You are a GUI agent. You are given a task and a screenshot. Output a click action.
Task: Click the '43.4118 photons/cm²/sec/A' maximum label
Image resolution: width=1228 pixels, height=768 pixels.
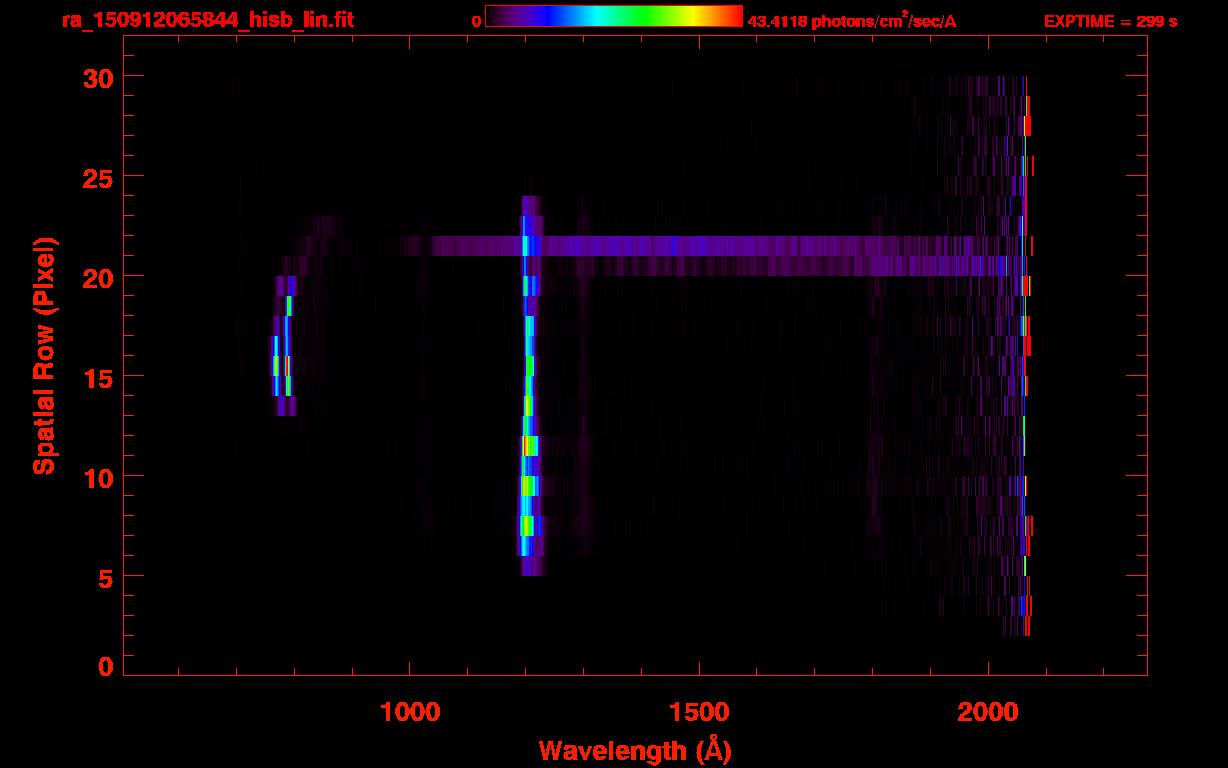coord(852,21)
